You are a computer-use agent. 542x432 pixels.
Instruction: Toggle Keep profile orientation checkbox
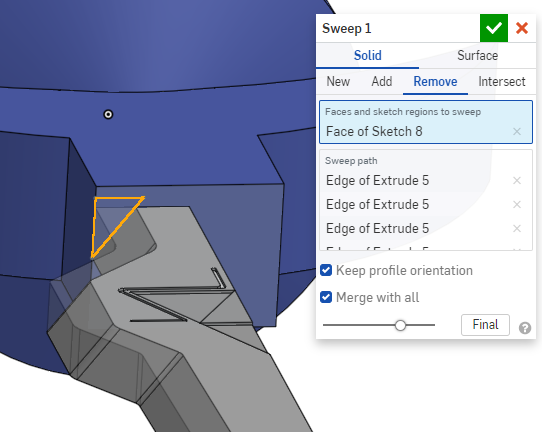[x=326, y=270]
